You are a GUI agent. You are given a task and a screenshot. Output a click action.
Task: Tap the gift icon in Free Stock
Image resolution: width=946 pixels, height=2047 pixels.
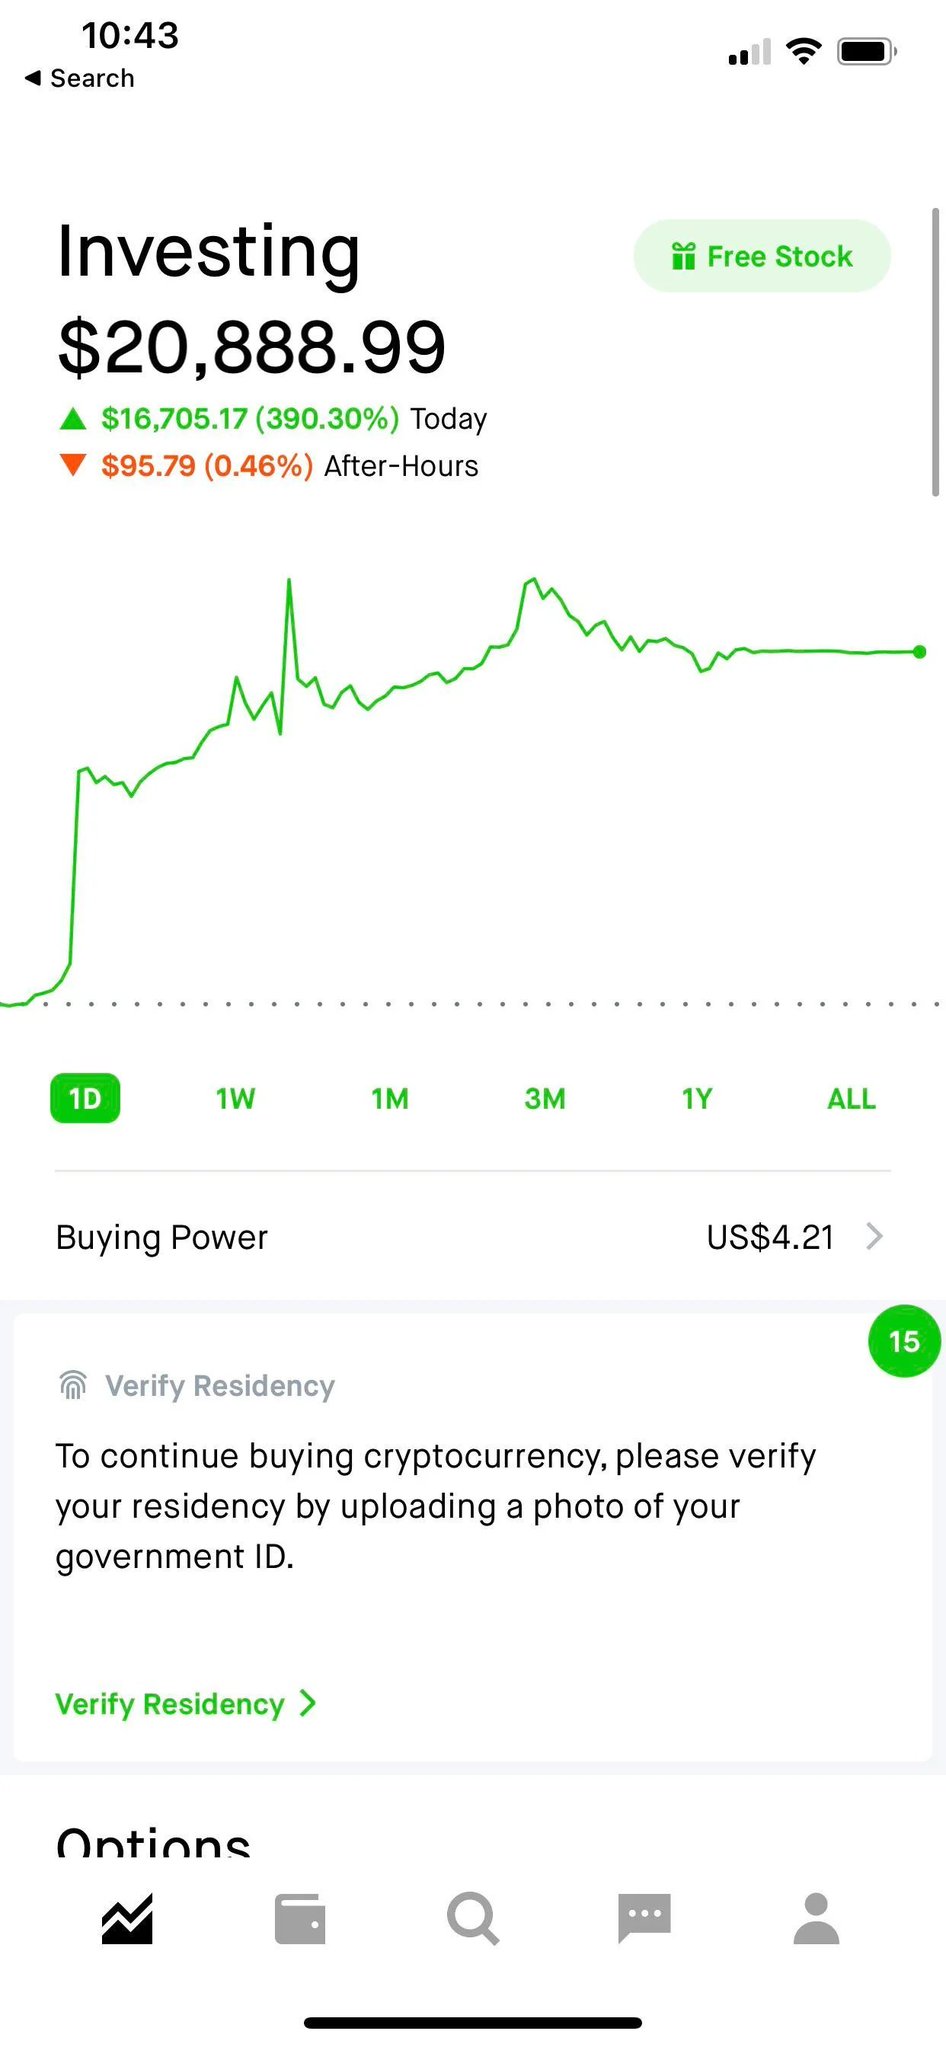(x=683, y=256)
